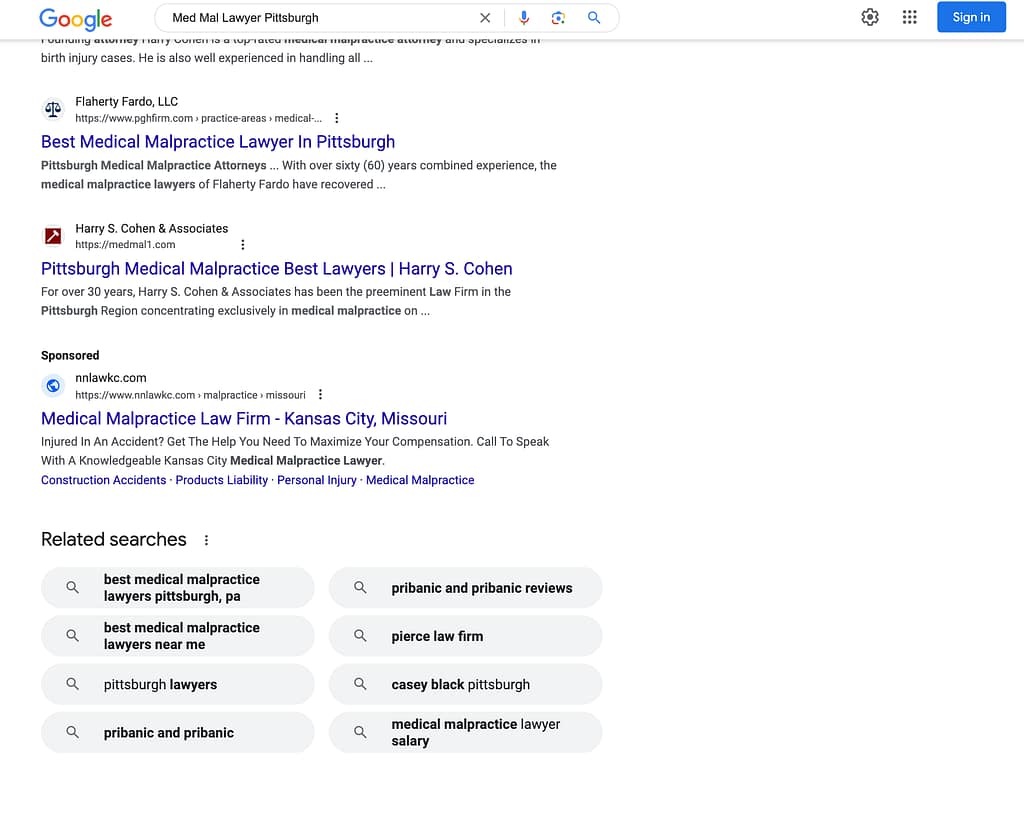Click the nnlawkc.com malpractice missouri breadcrumb
The height and width of the screenshot is (834, 1024).
[x=190, y=394]
